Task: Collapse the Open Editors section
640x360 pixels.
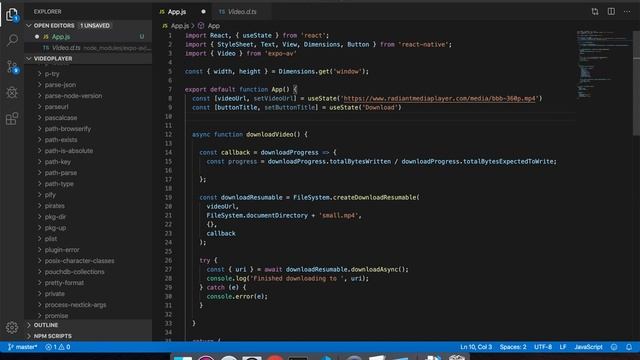Action: point(88,25)
